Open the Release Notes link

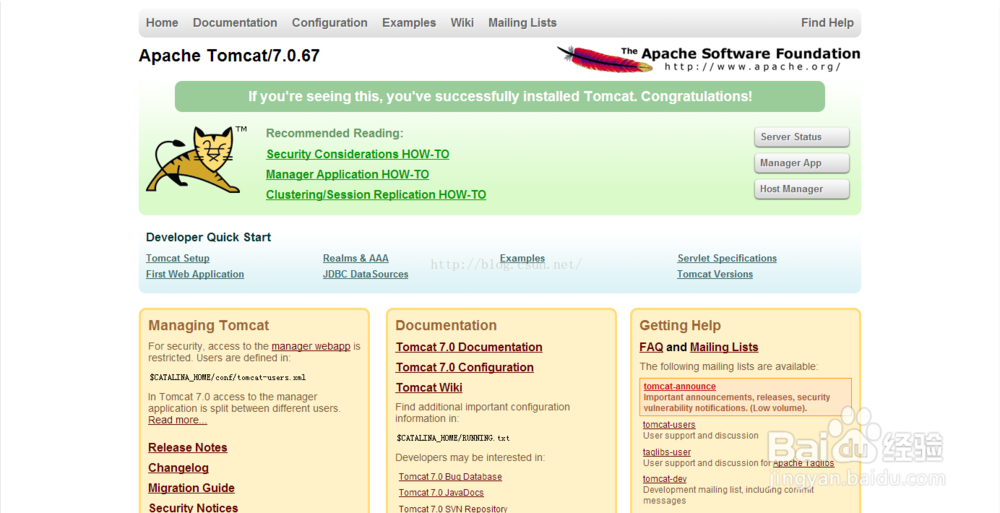coord(188,448)
